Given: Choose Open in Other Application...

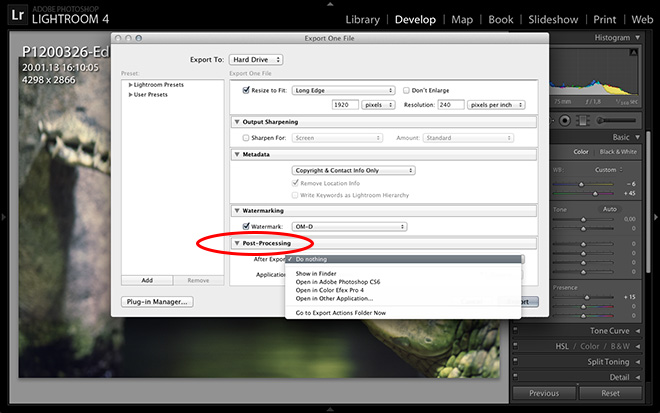Looking at the screenshot, I should coord(403,298).
